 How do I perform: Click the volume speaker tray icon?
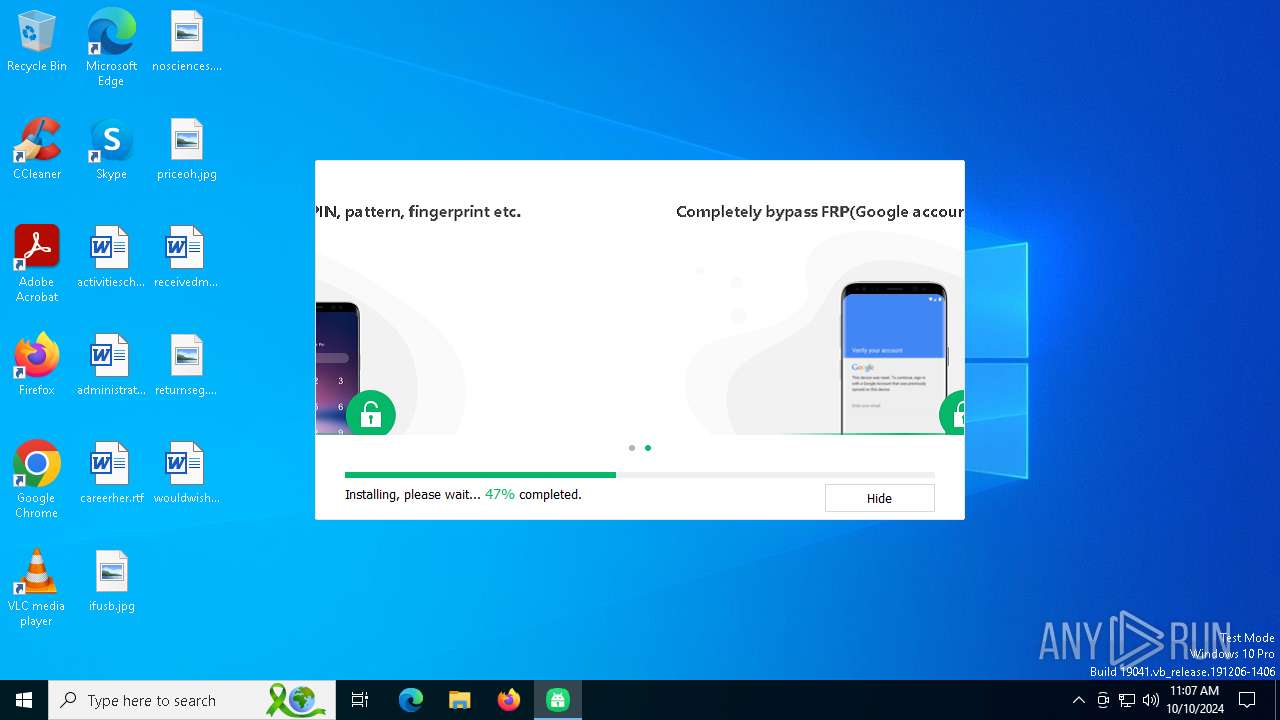click(1151, 700)
